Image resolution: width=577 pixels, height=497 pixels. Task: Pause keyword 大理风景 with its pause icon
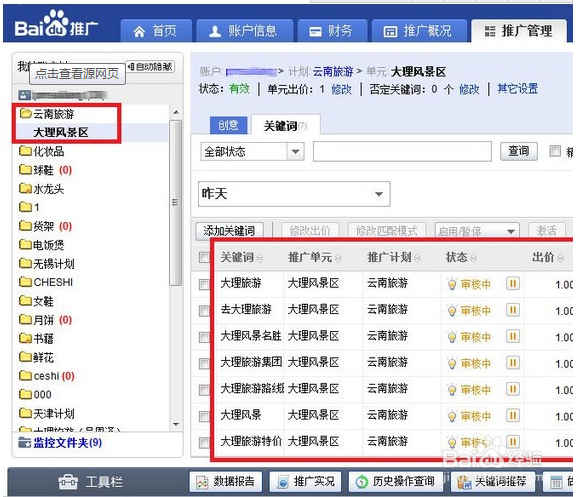click(x=513, y=416)
